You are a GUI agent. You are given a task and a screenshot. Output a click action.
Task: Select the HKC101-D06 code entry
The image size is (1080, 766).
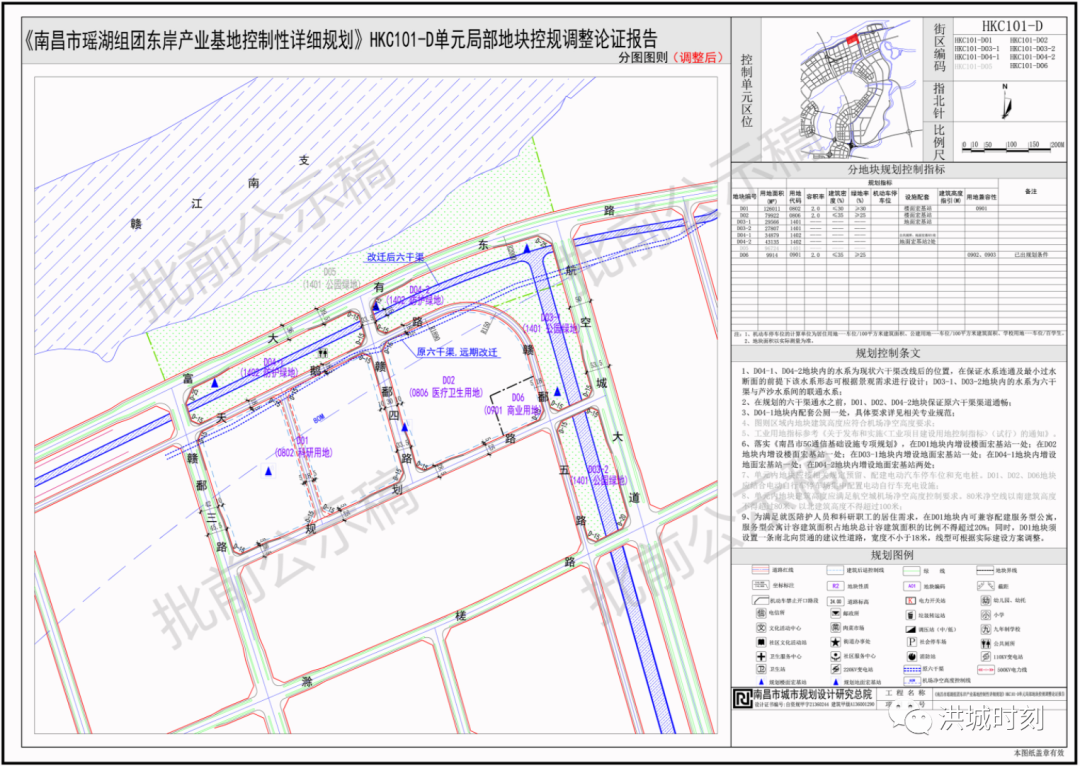click(x=1030, y=65)
